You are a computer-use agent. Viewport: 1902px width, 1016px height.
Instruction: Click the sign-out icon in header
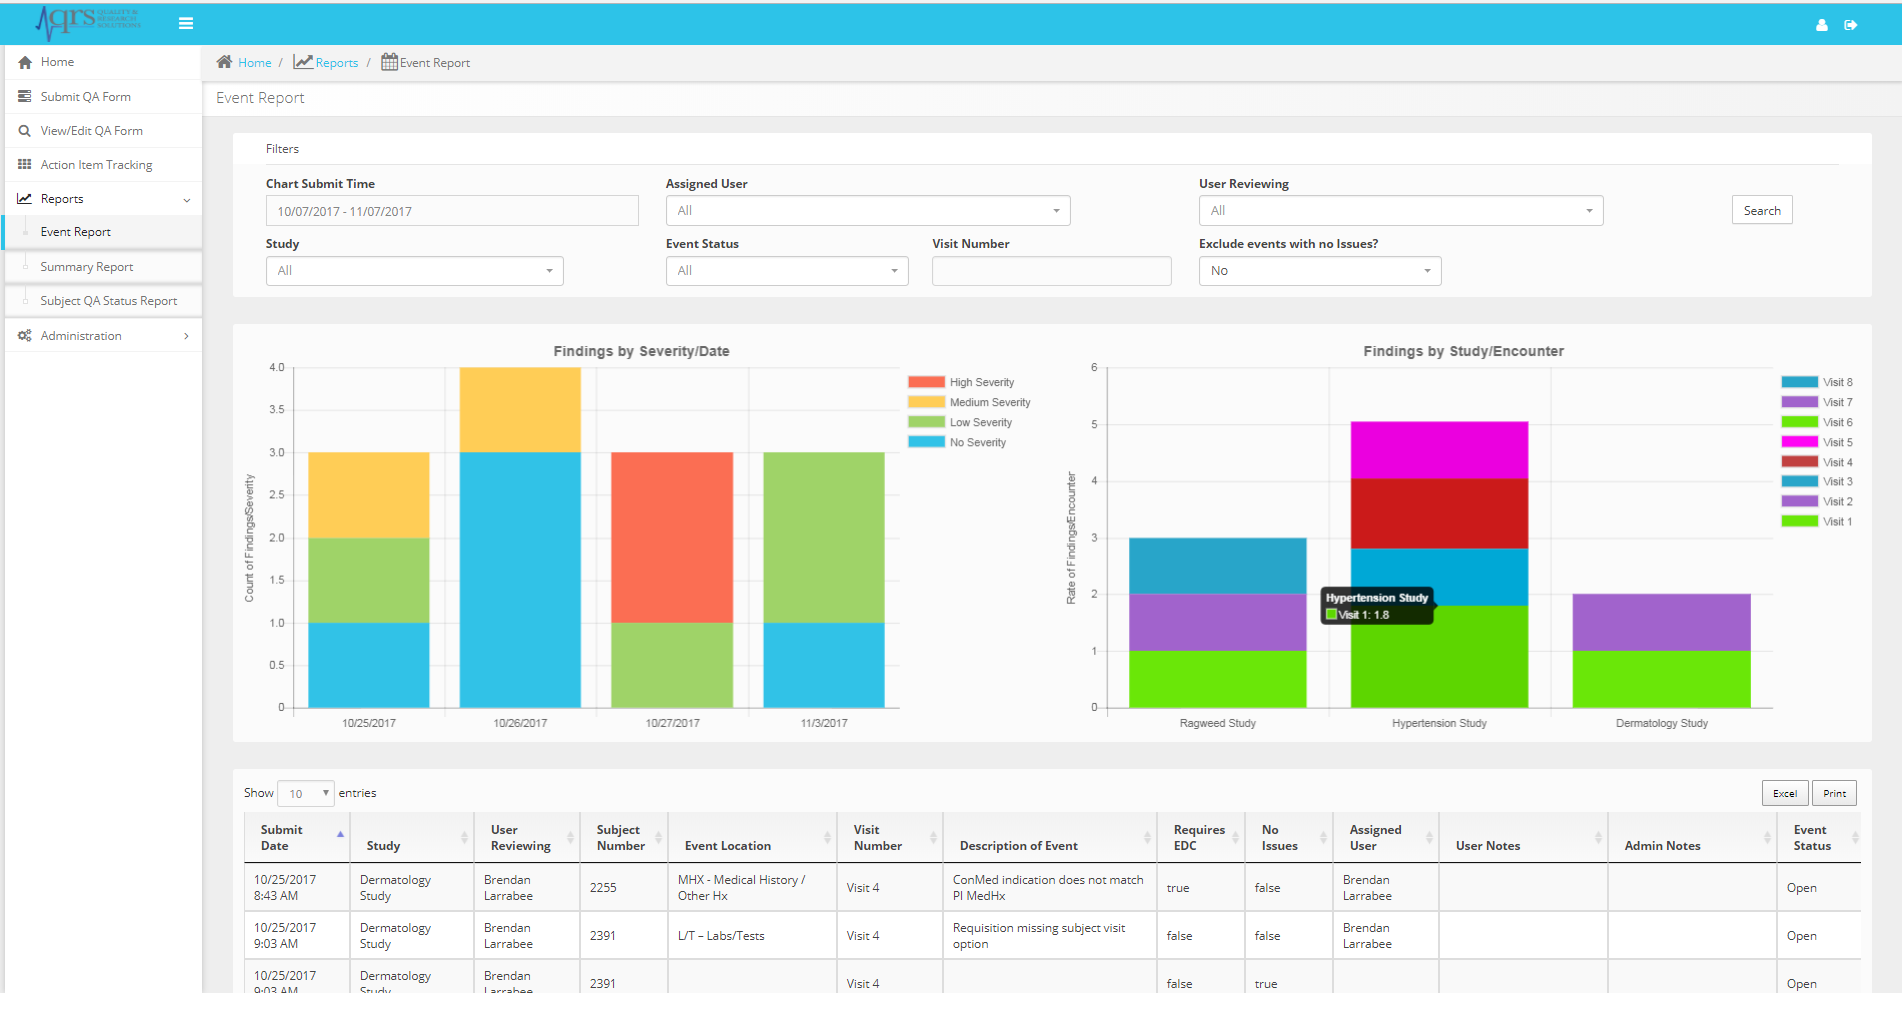pos(1850,25)
